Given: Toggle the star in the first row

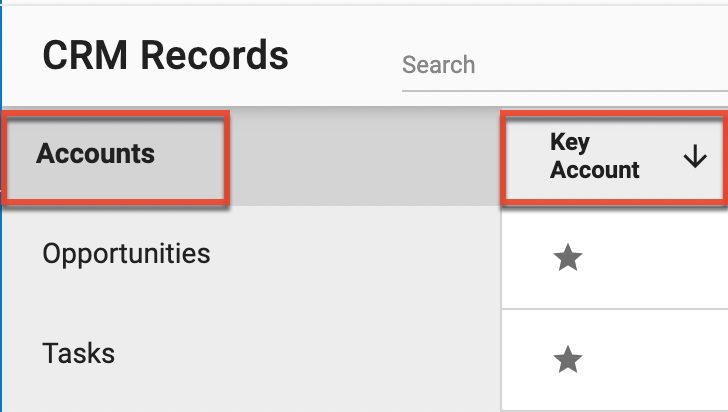Looking at the screenshot, I should [567, 259].
